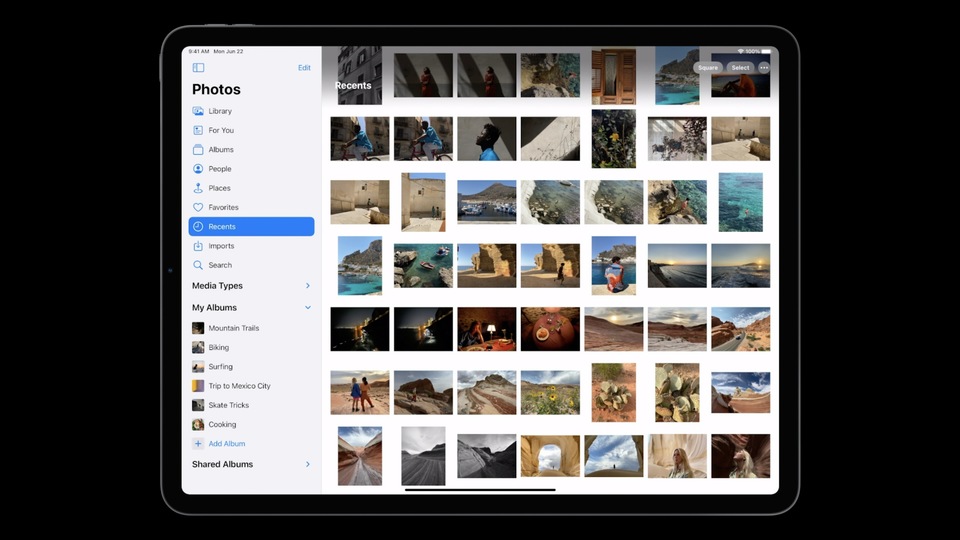Viewport: 960px width, 540px height.
Task: Click the Library sidebar icon
Action: pos(198,111)
